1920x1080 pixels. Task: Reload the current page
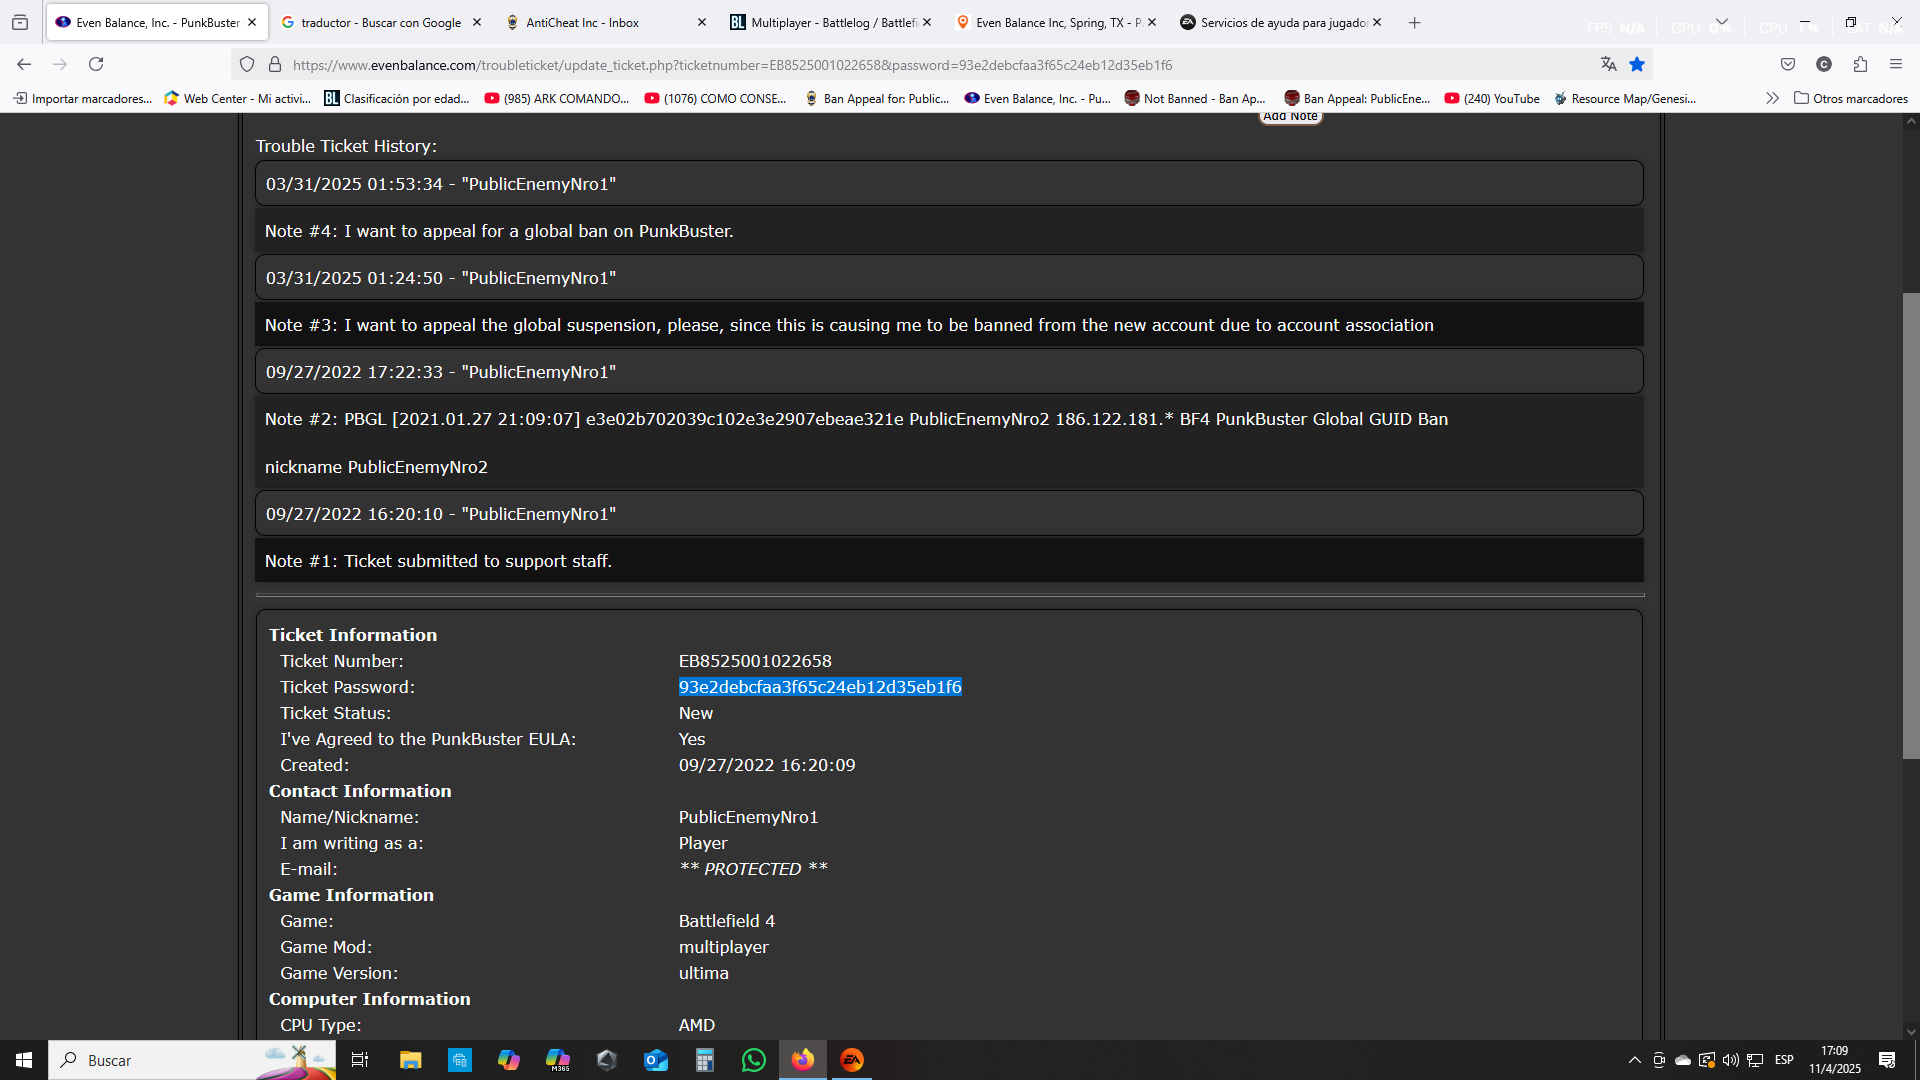(96, 64)
